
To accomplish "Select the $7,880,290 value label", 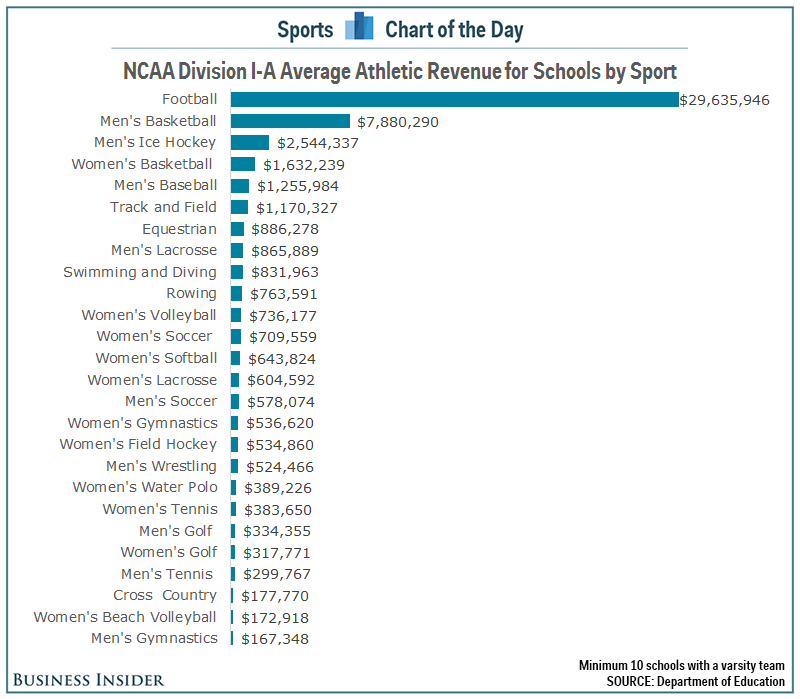I will pos(398,122).
